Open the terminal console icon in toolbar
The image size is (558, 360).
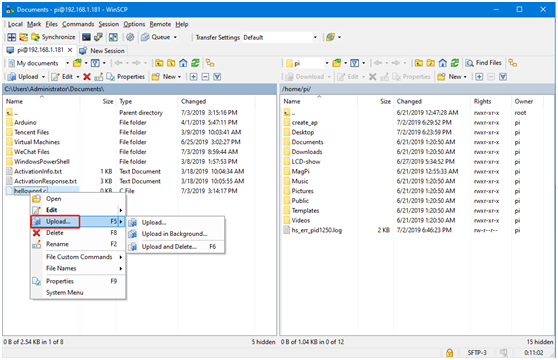(86, 37)
